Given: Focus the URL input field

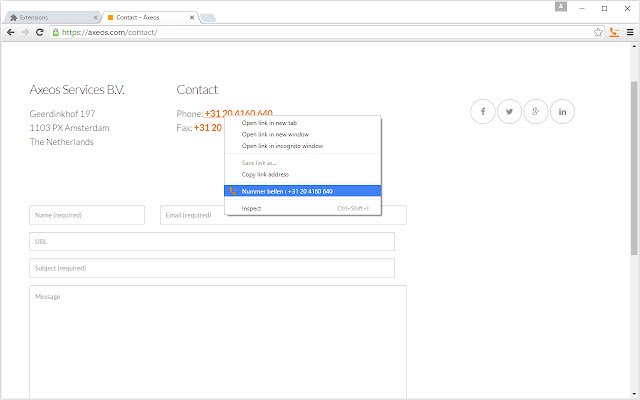Looking at the screenshot, I should (x=212, y=242).
